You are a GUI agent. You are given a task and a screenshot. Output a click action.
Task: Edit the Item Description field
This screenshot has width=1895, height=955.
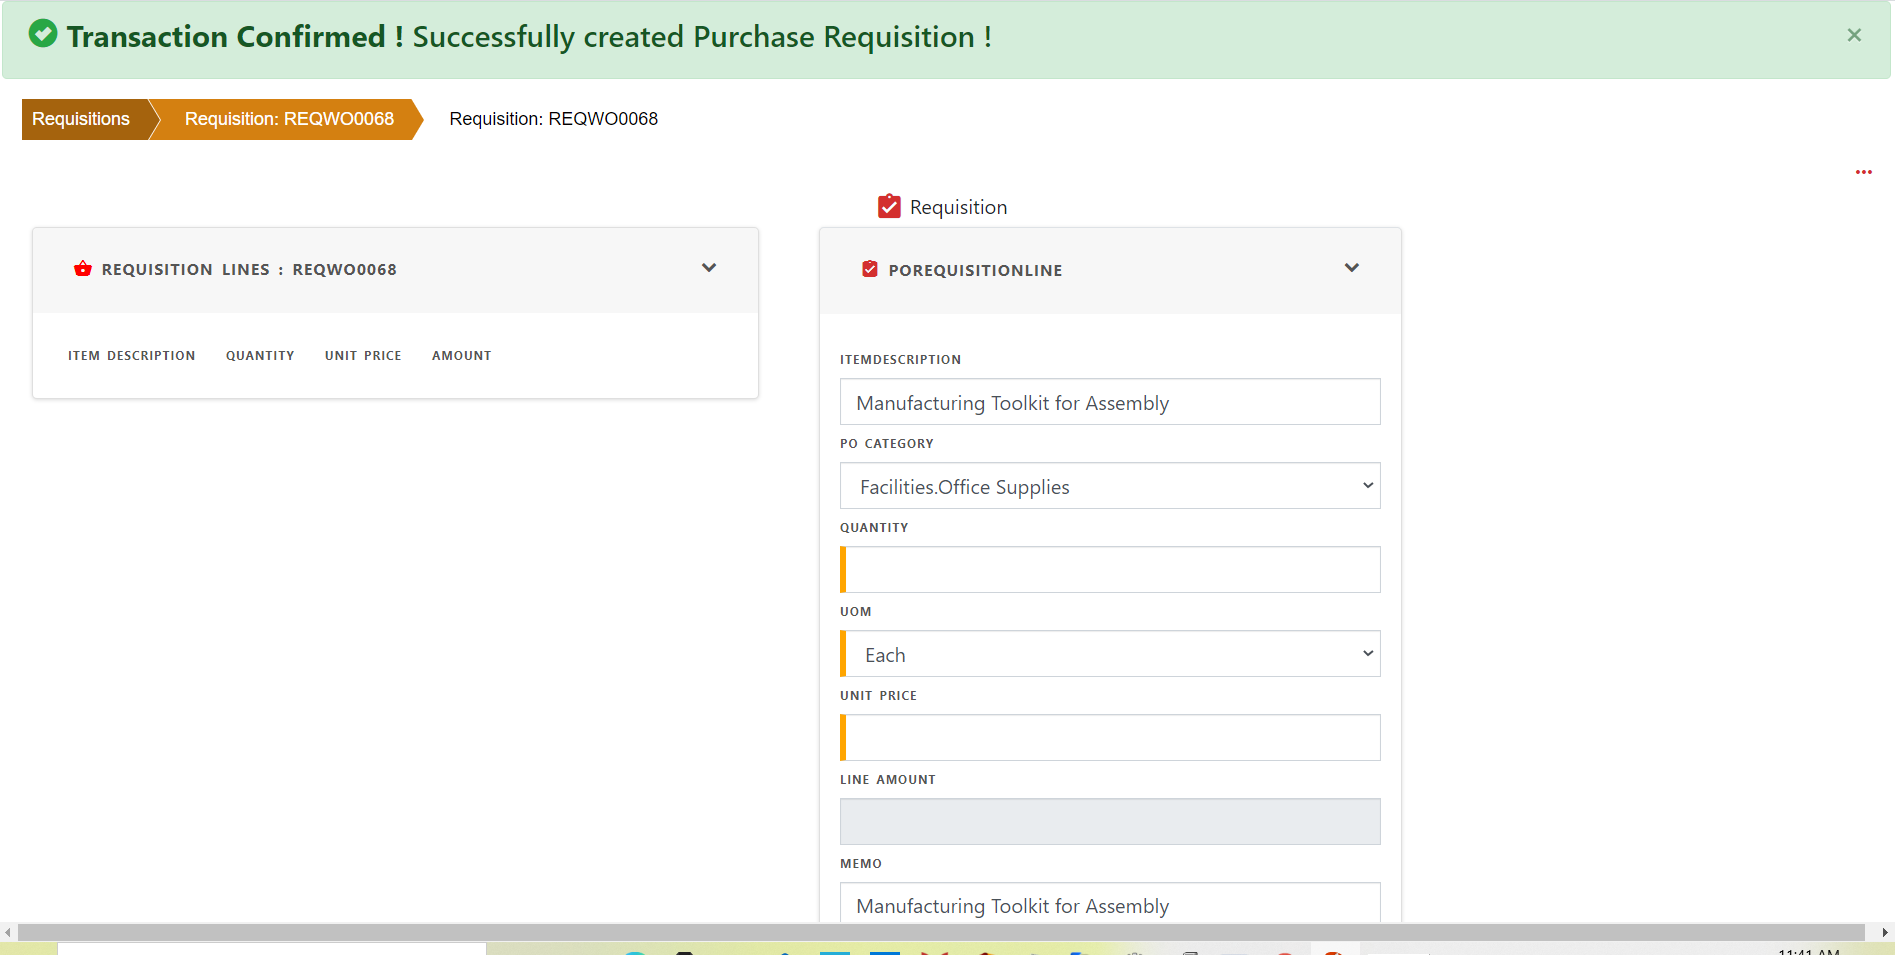[x=1110, y=402]
